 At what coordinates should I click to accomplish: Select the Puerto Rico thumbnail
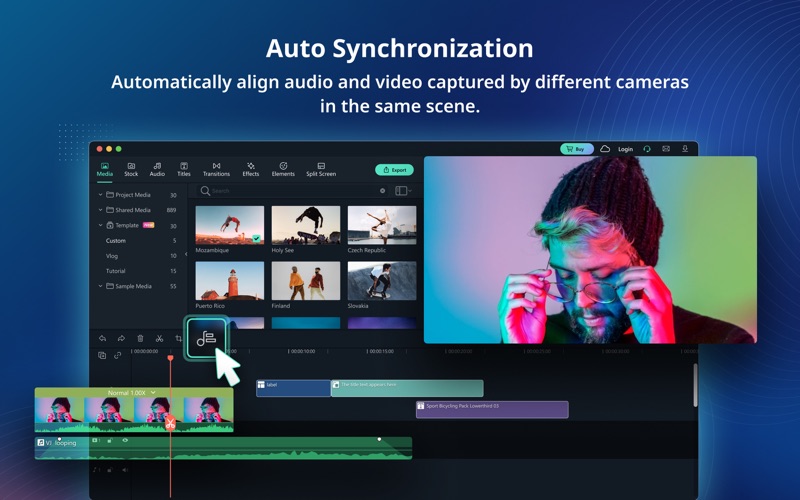pyautogui.click(x=230, y=281)
